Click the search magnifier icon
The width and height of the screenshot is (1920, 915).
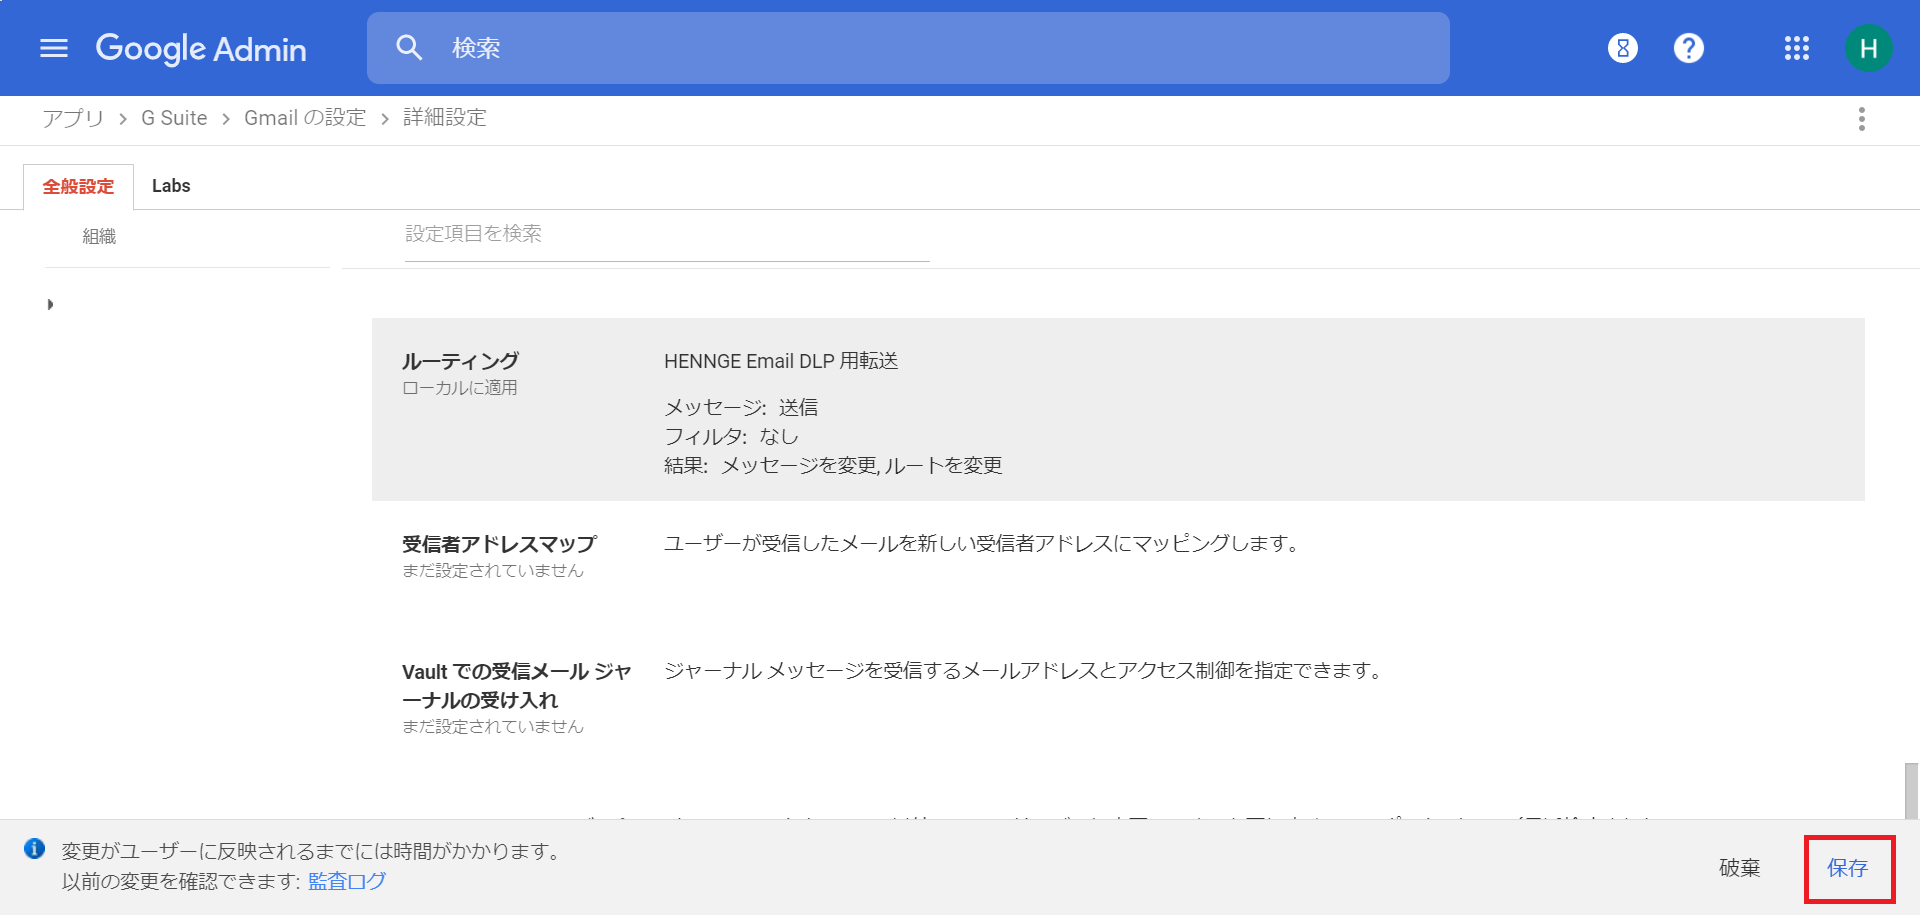tap(409, 47)
